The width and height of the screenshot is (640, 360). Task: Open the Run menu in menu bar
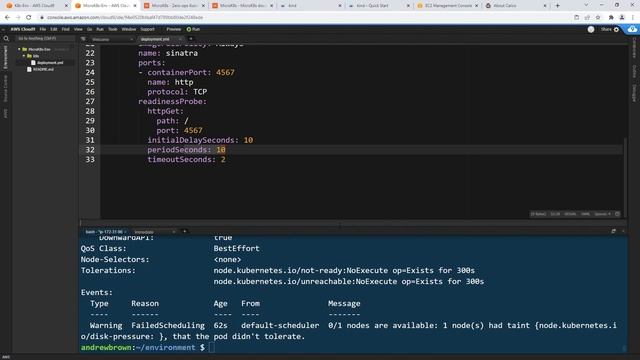pyautogui.click(x=100, y=29)
